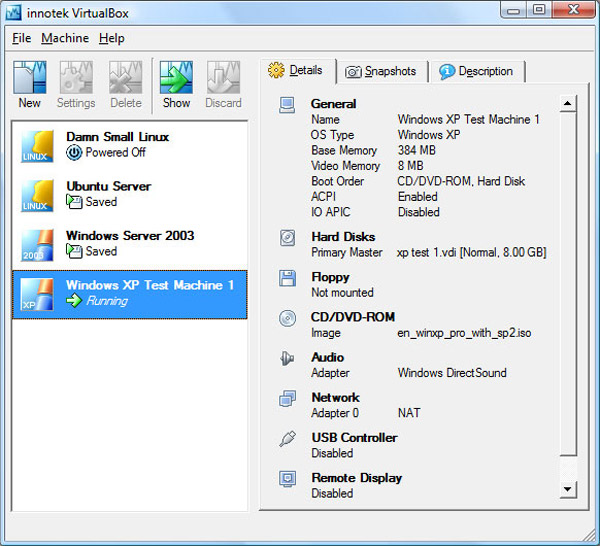
Task: Click the Running green arrow status icon
Action: point(74,300)
